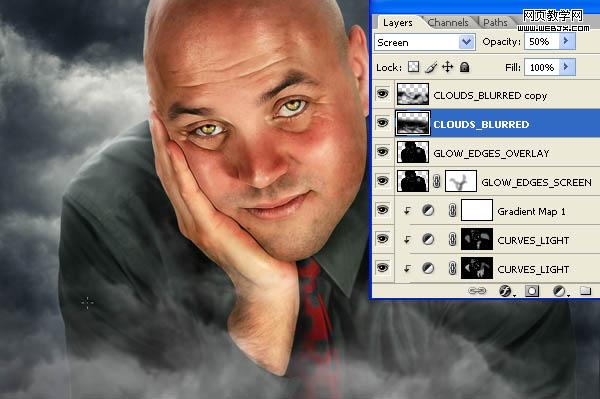This screenshot has height=399, width=600.
Task: Select the bottom CURVES_LIGHT mask thumbnail
Action: point(477,268)
